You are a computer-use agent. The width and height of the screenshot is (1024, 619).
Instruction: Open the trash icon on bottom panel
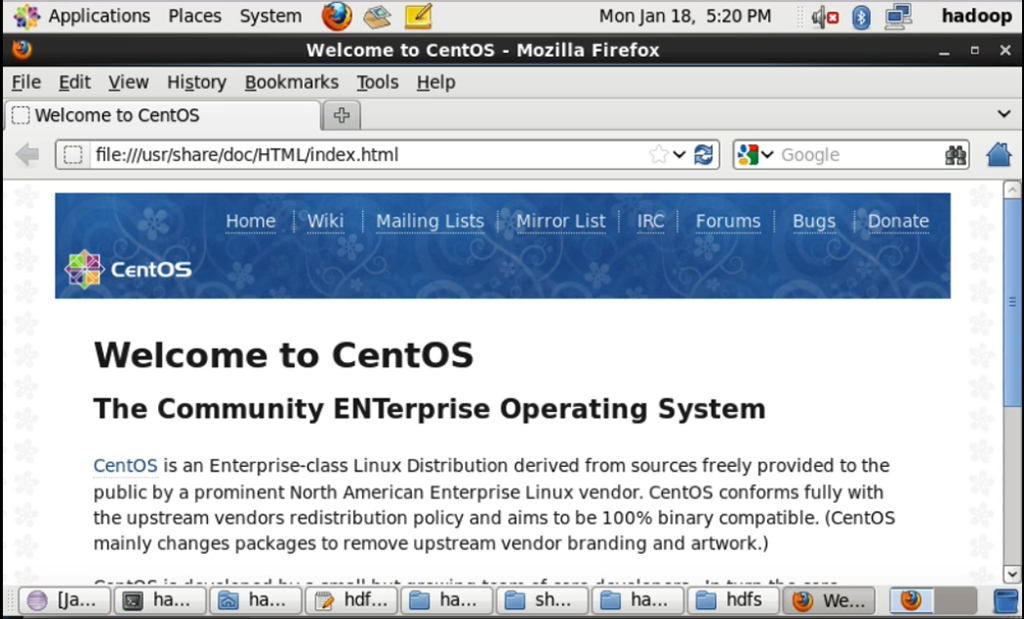1005,600
